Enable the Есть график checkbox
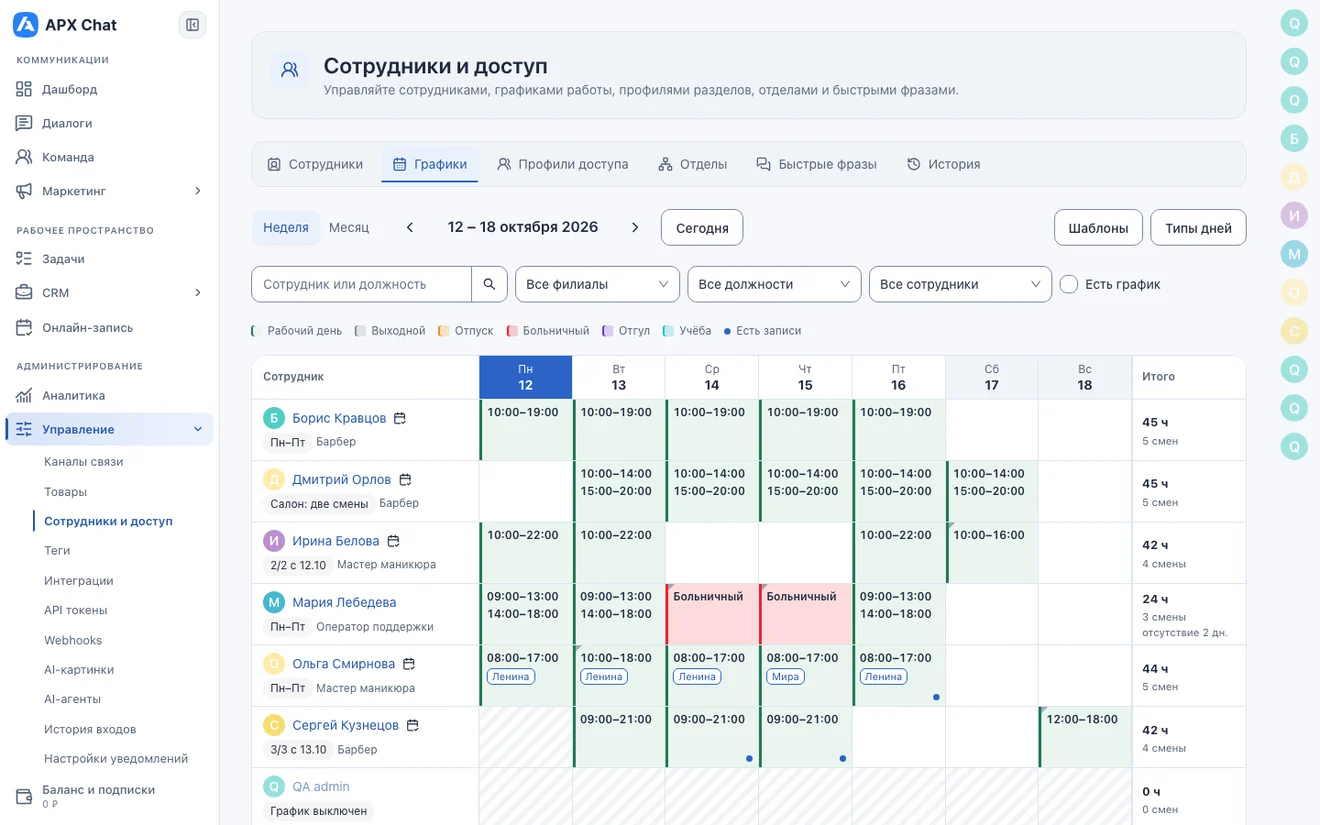 1069,284
